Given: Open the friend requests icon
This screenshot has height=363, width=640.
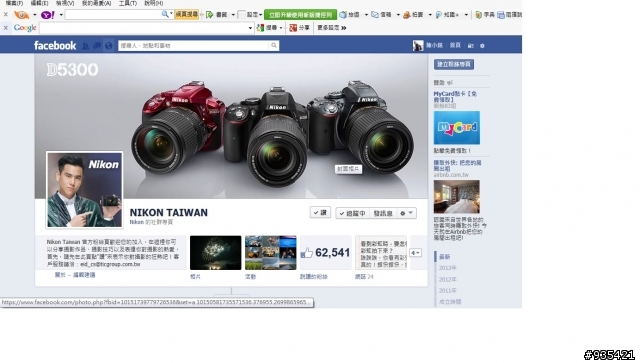Looking at the screenshot, I should tap(86, 46).
